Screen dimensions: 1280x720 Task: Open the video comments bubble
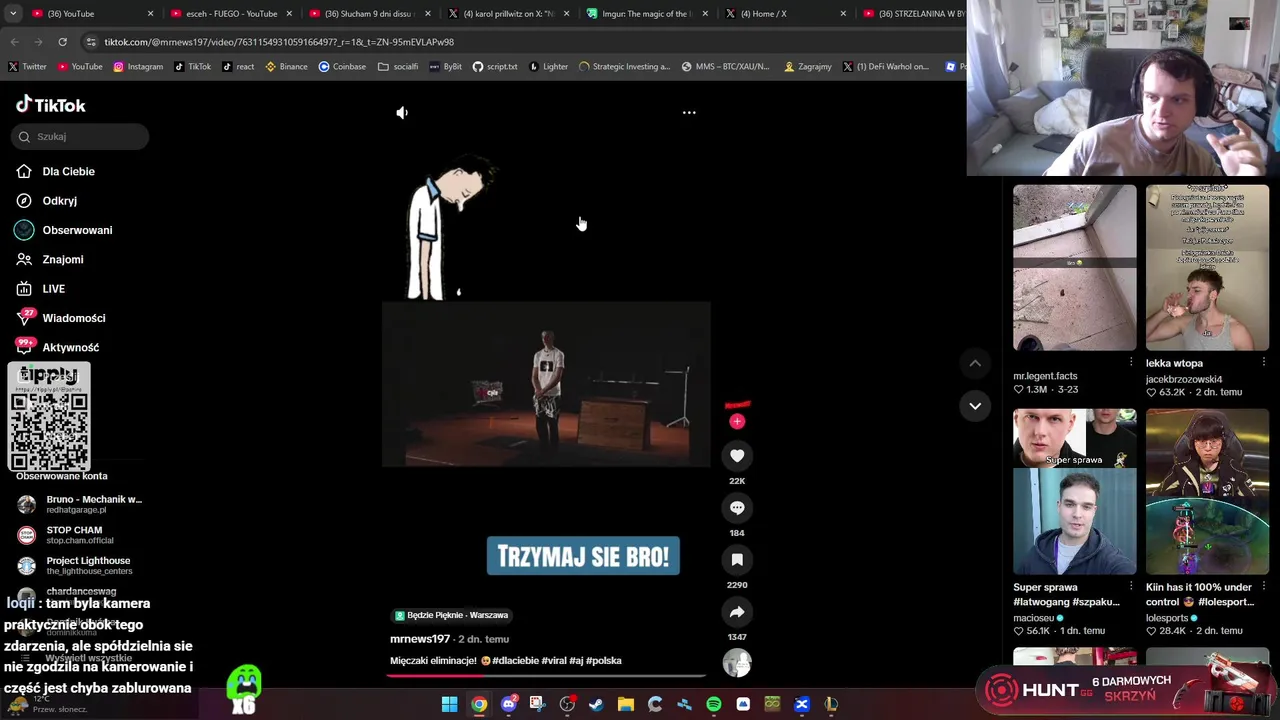tap(737, 508)
